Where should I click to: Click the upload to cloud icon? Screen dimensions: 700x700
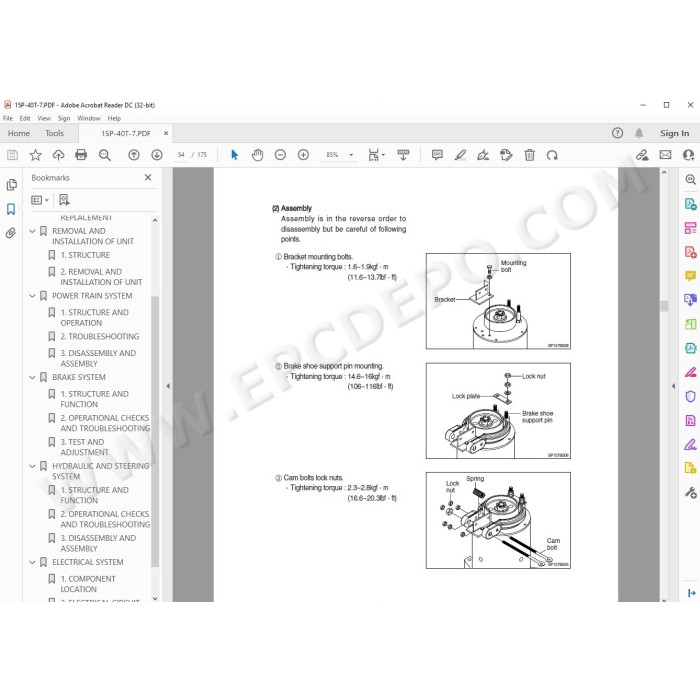[x=58, y=155]
